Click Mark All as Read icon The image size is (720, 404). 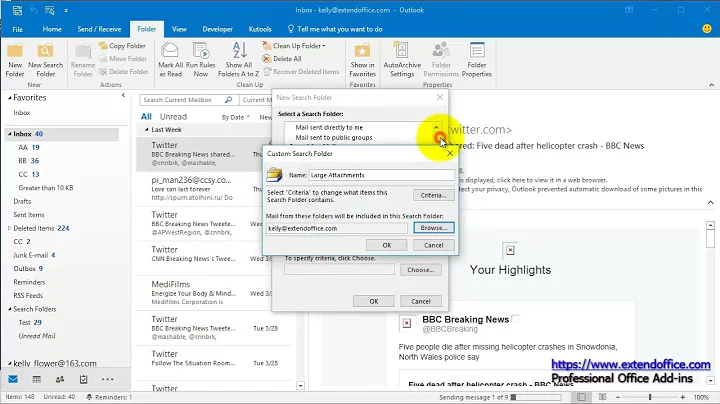[x=170, y=60]
